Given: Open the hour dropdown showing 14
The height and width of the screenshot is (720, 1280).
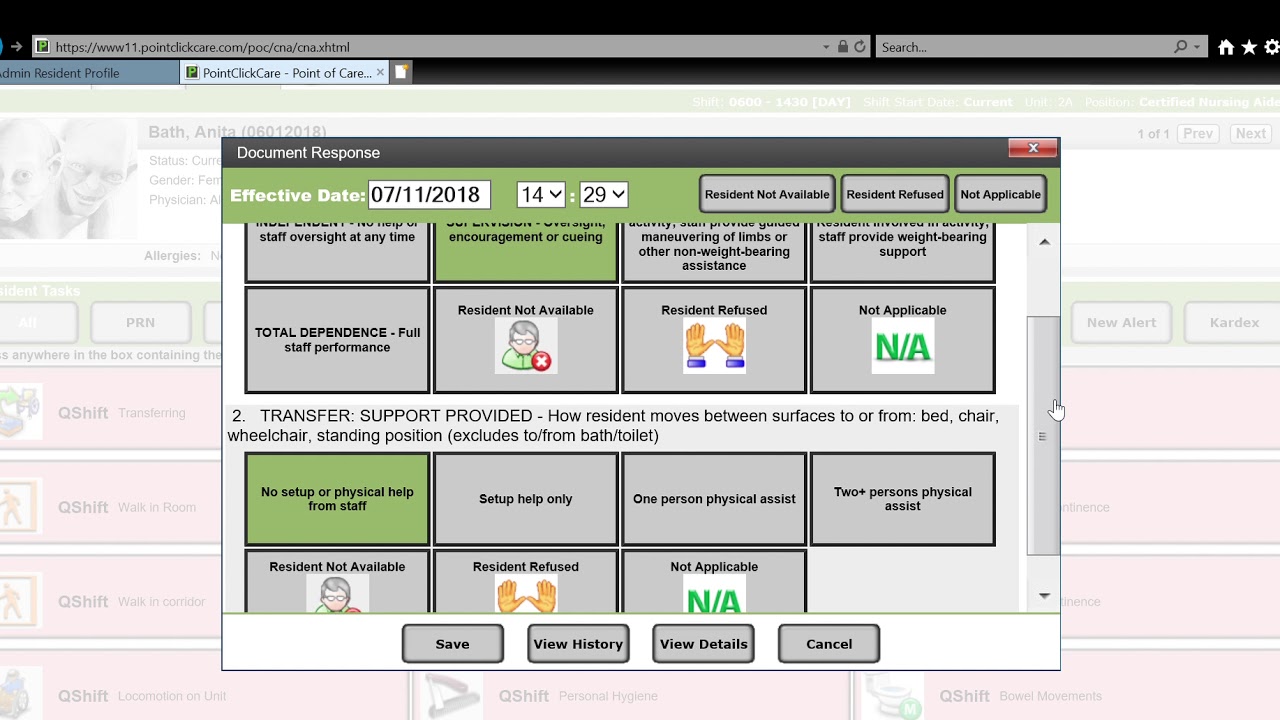Looking at the screenshot, I should pyautogui.click(x=541, y=195).
